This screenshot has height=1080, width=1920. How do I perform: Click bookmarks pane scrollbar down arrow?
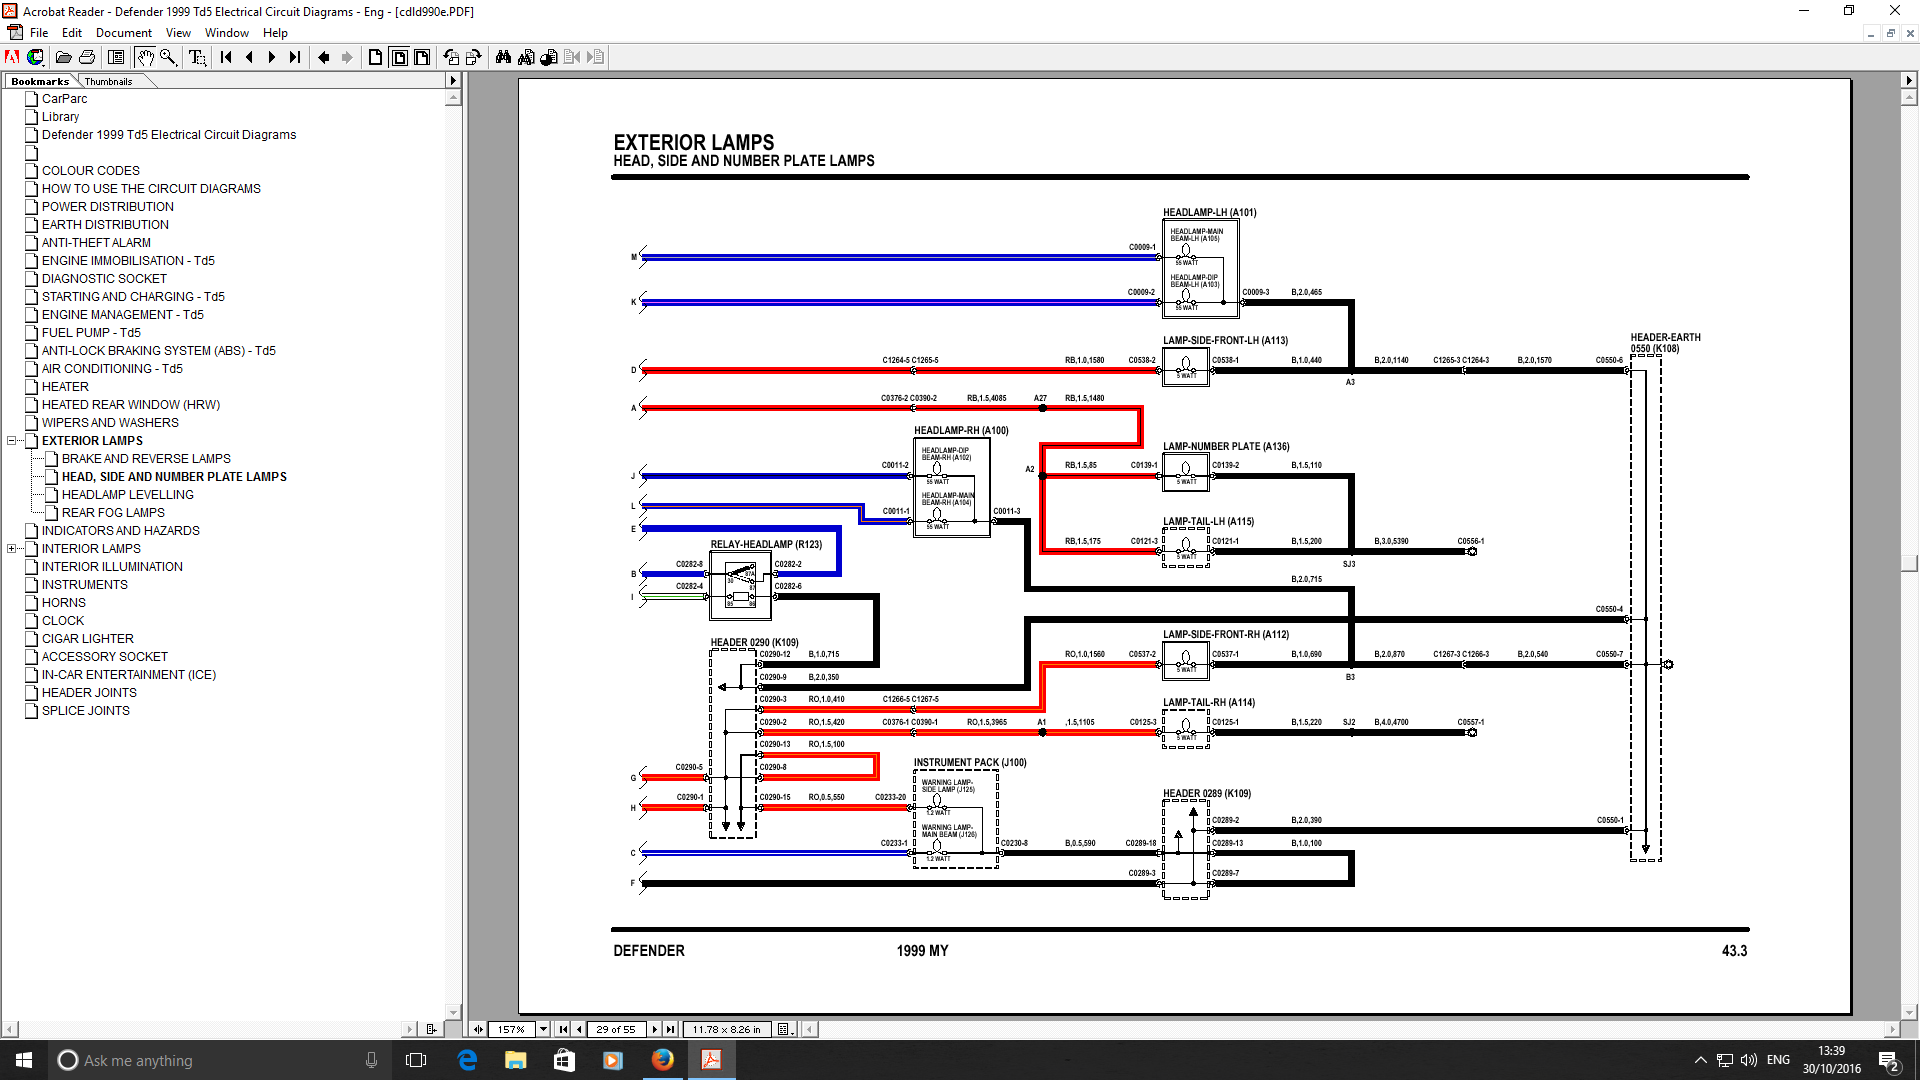(453, 1012)
